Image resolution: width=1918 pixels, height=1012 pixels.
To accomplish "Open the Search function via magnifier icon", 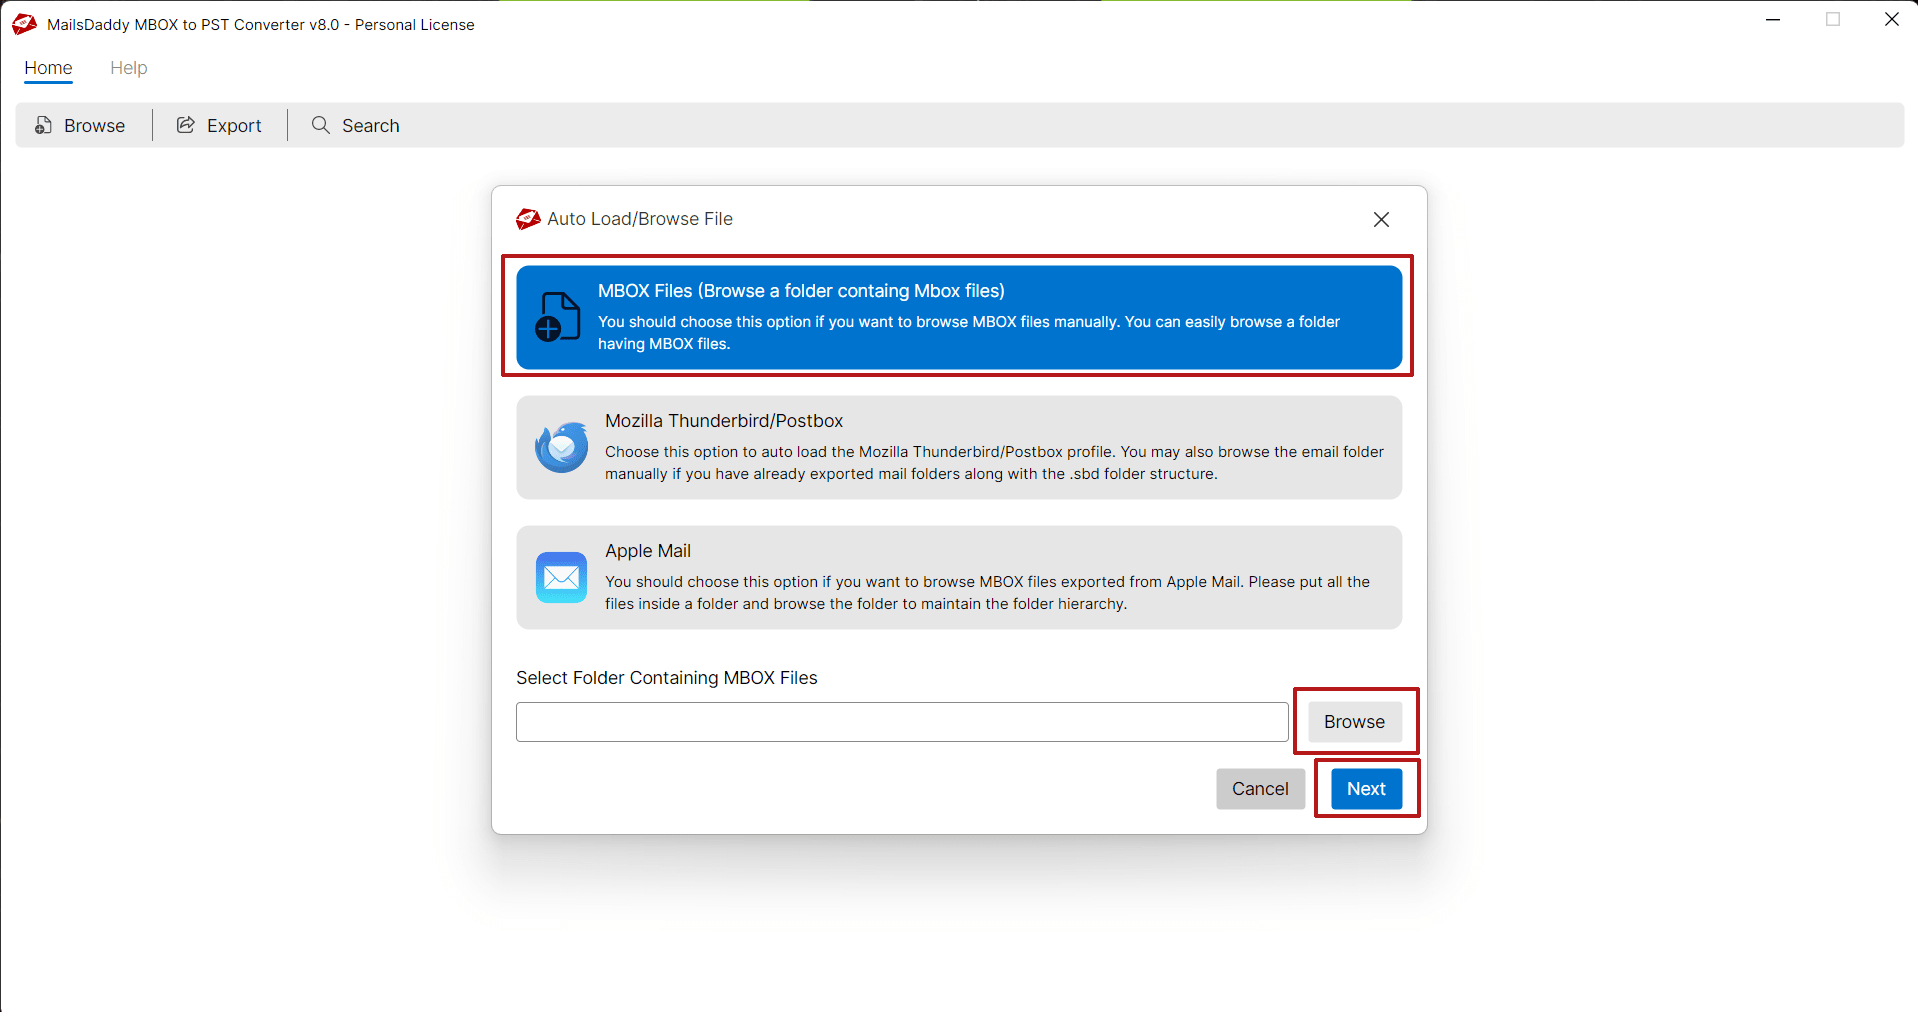I will click(x=320, y=125).
